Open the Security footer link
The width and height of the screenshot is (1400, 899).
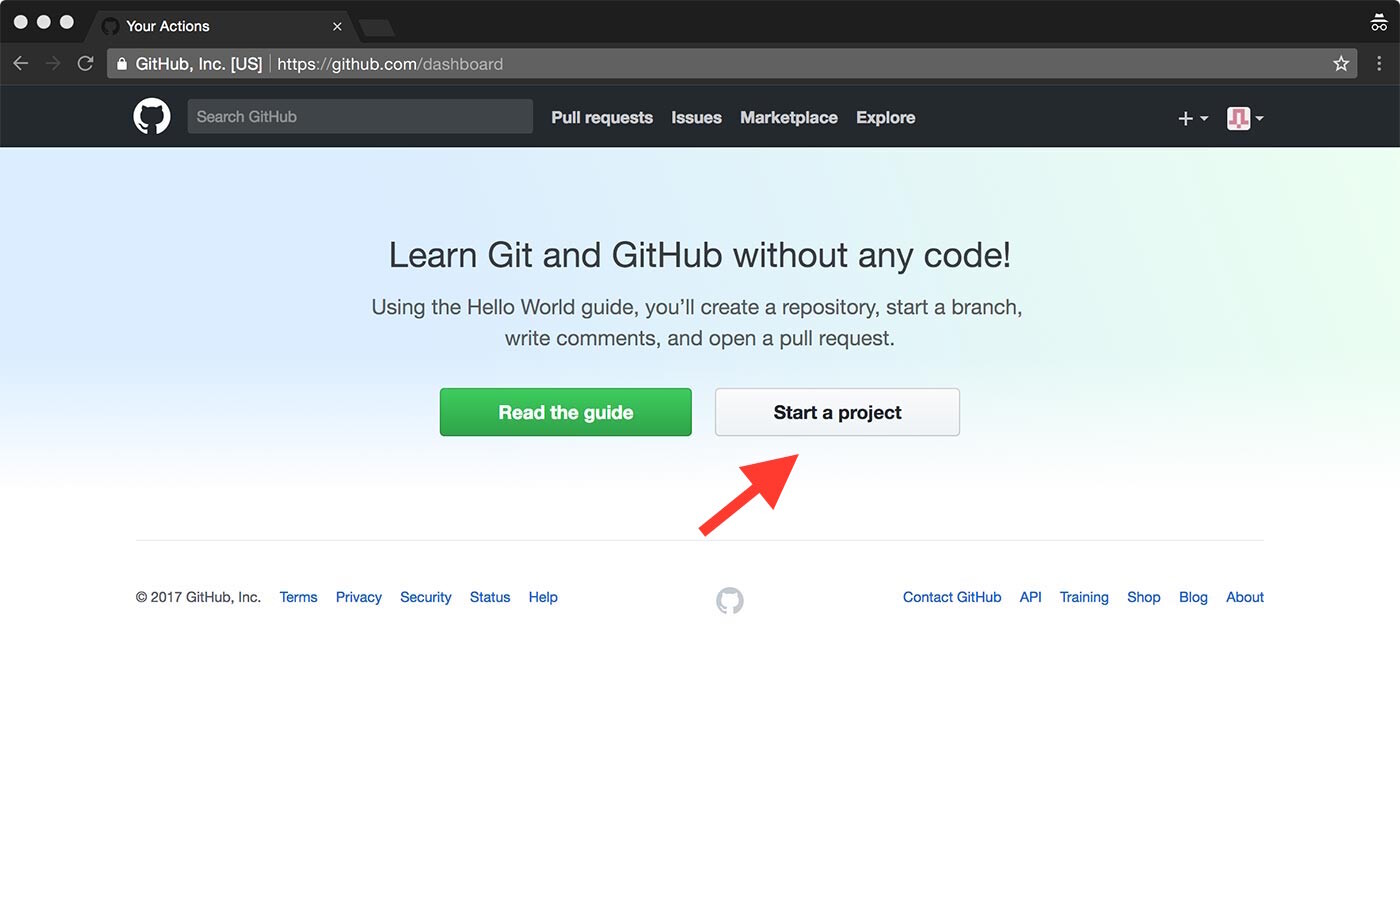point(426,597)
